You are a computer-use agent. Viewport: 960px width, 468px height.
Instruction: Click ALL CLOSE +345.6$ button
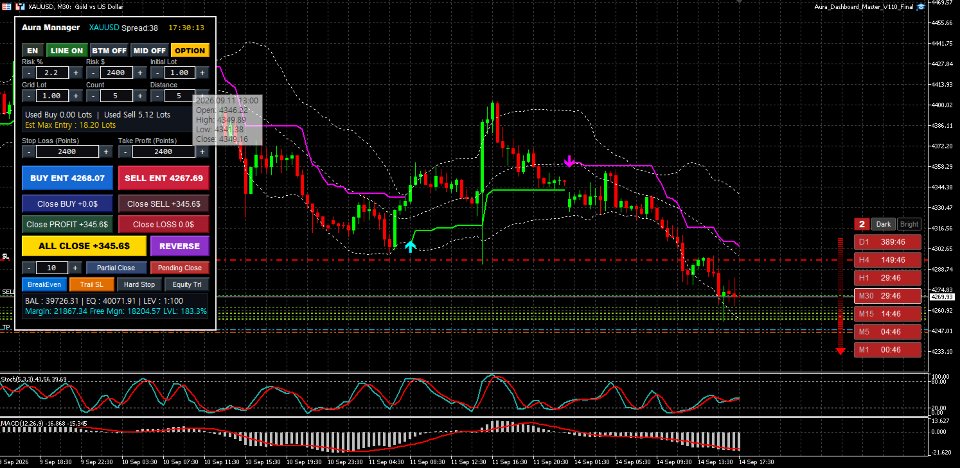pyautogui.click(x=84, y=246)
